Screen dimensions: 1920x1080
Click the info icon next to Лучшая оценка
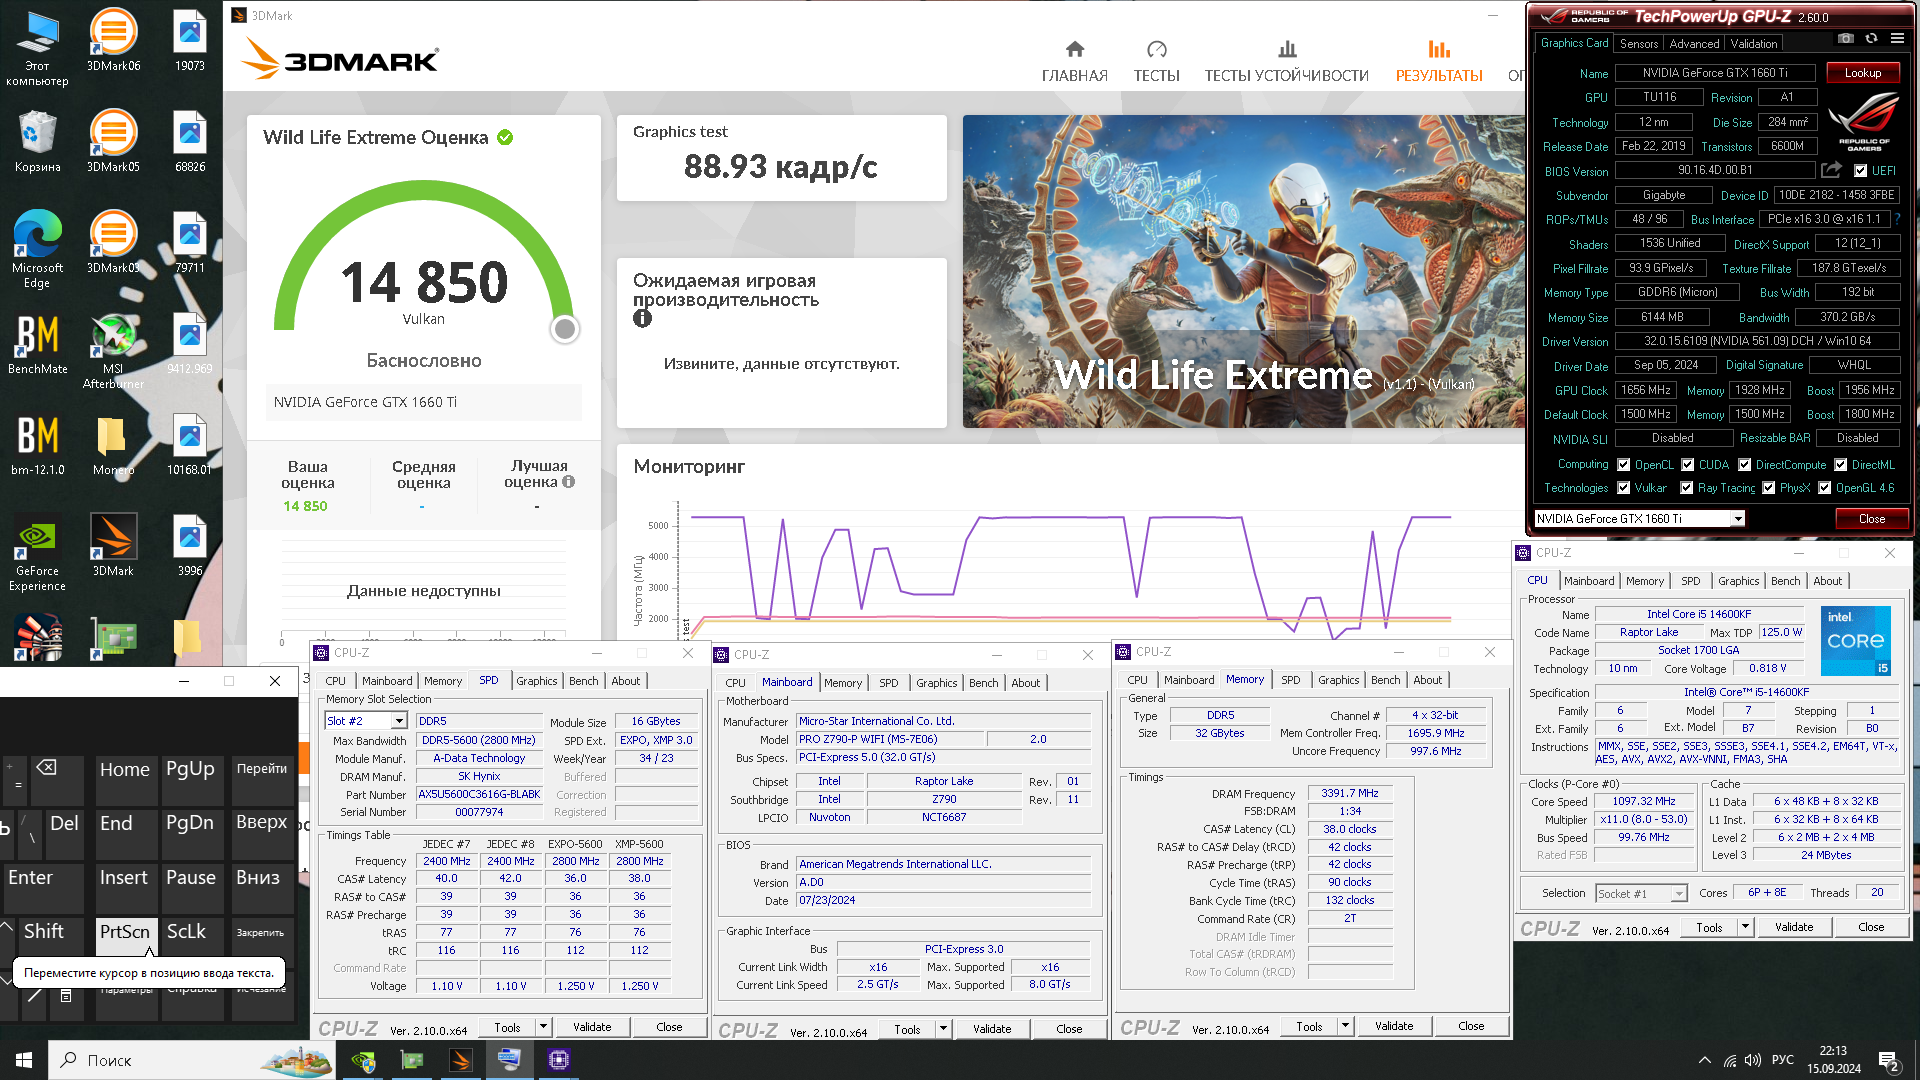pos(568,482)
